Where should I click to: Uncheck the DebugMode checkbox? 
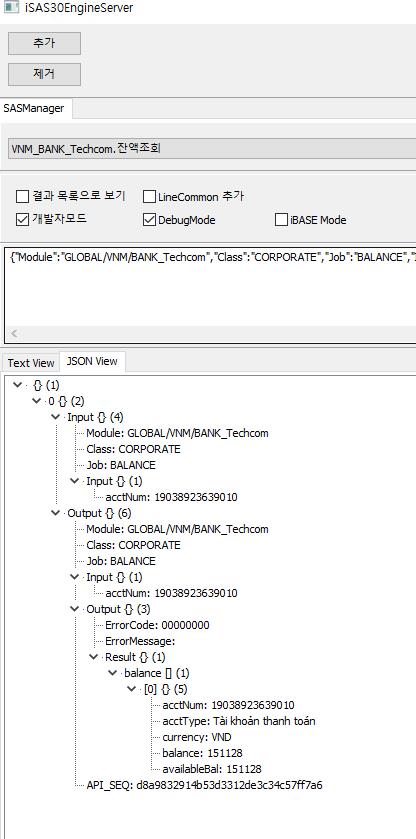click(x=149, y=220)
